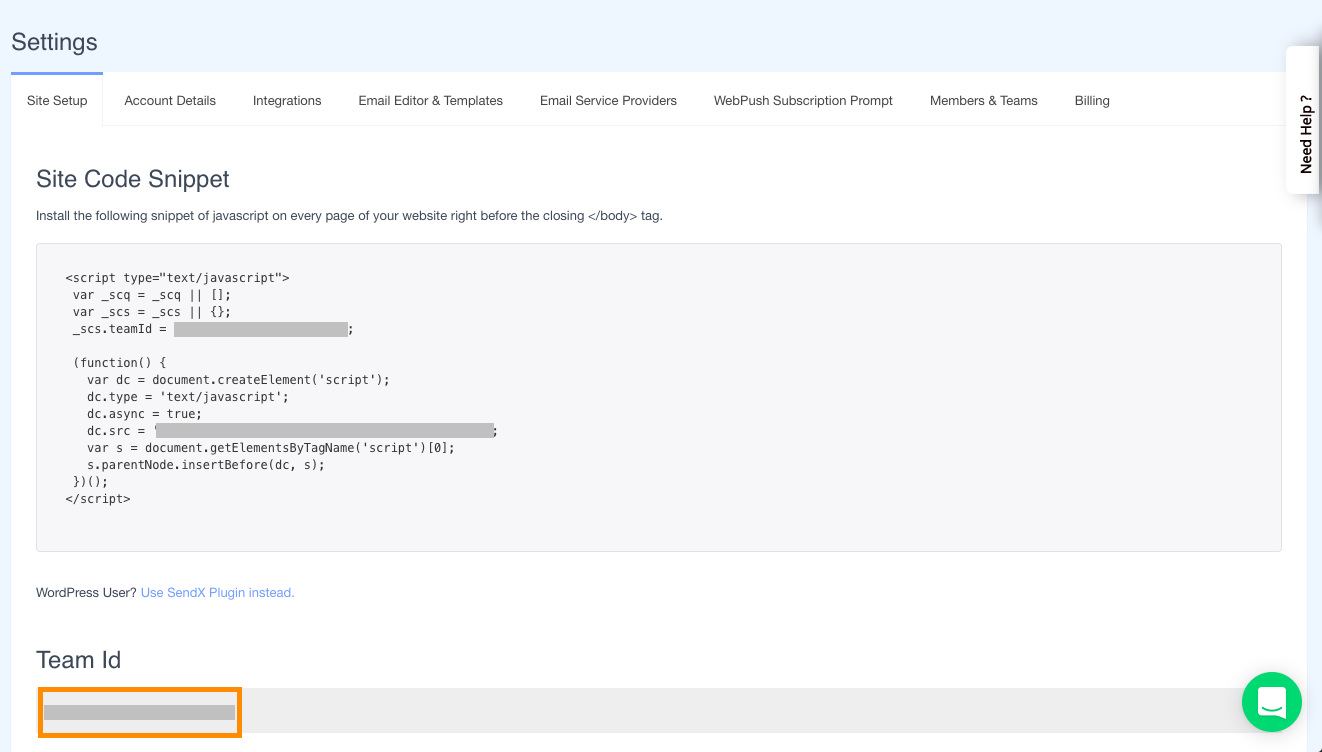Click the Site Code Snippet heading
The height and width of the screenshot is (752, 1322).
[133, 179]
